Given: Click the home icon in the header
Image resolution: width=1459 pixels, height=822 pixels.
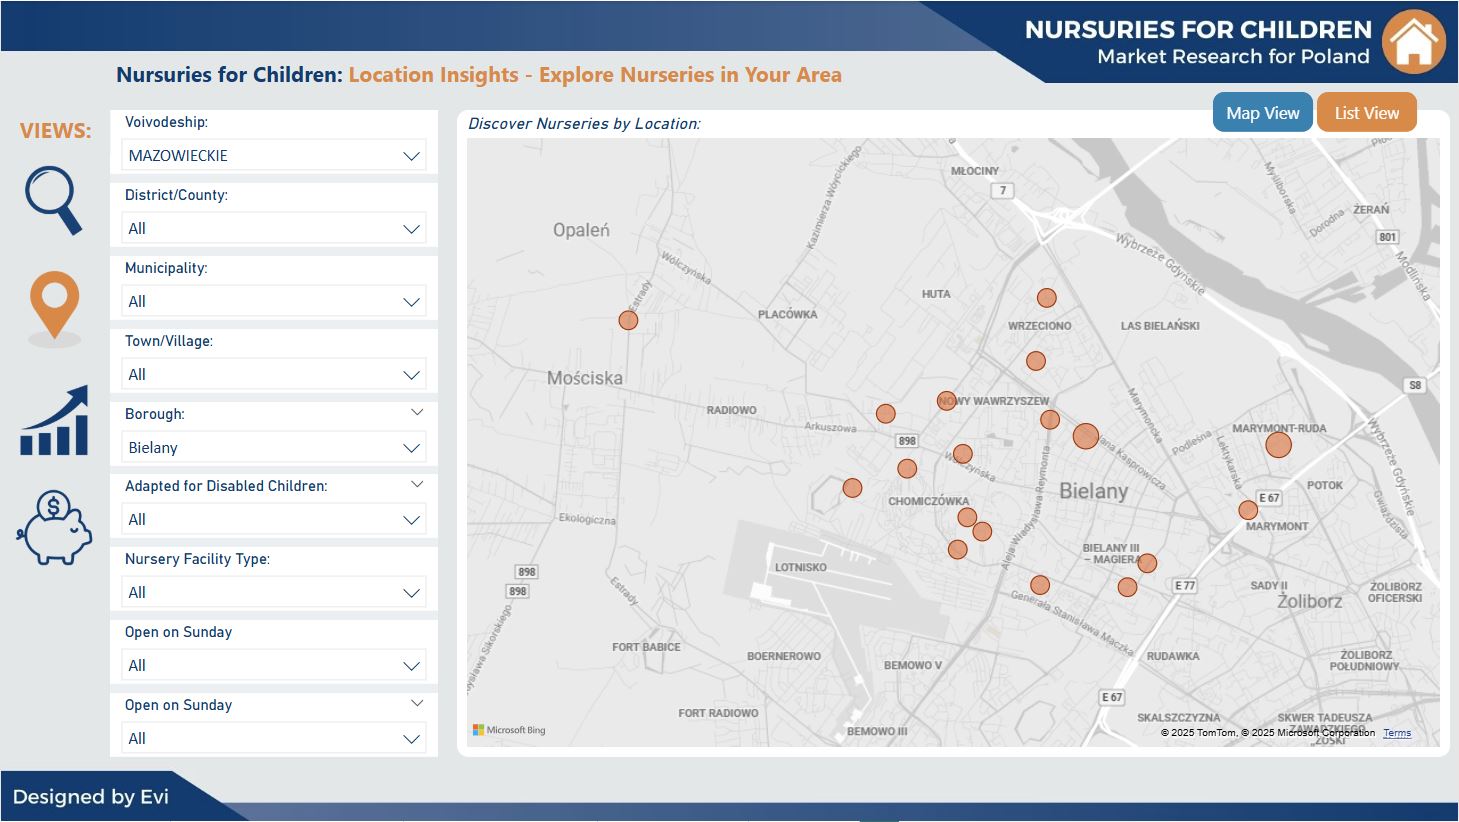Looking at the screenshot, I should click(x=1414, y=42).
